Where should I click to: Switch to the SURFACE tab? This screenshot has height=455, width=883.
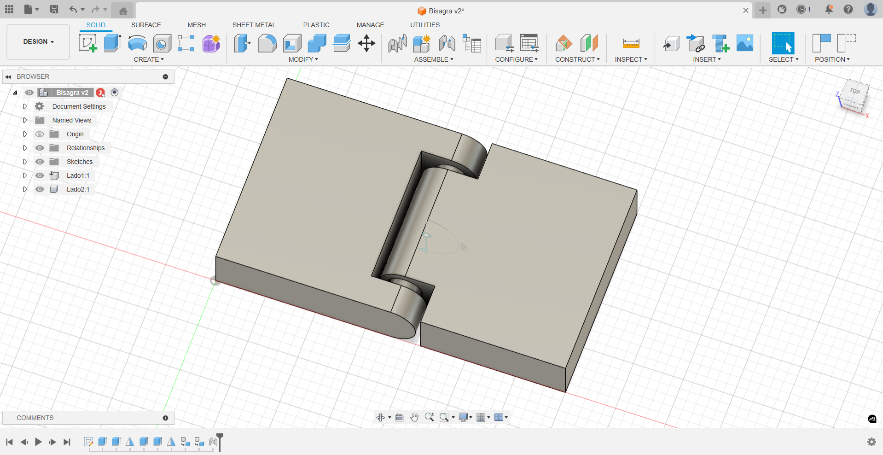click(146, 25)
